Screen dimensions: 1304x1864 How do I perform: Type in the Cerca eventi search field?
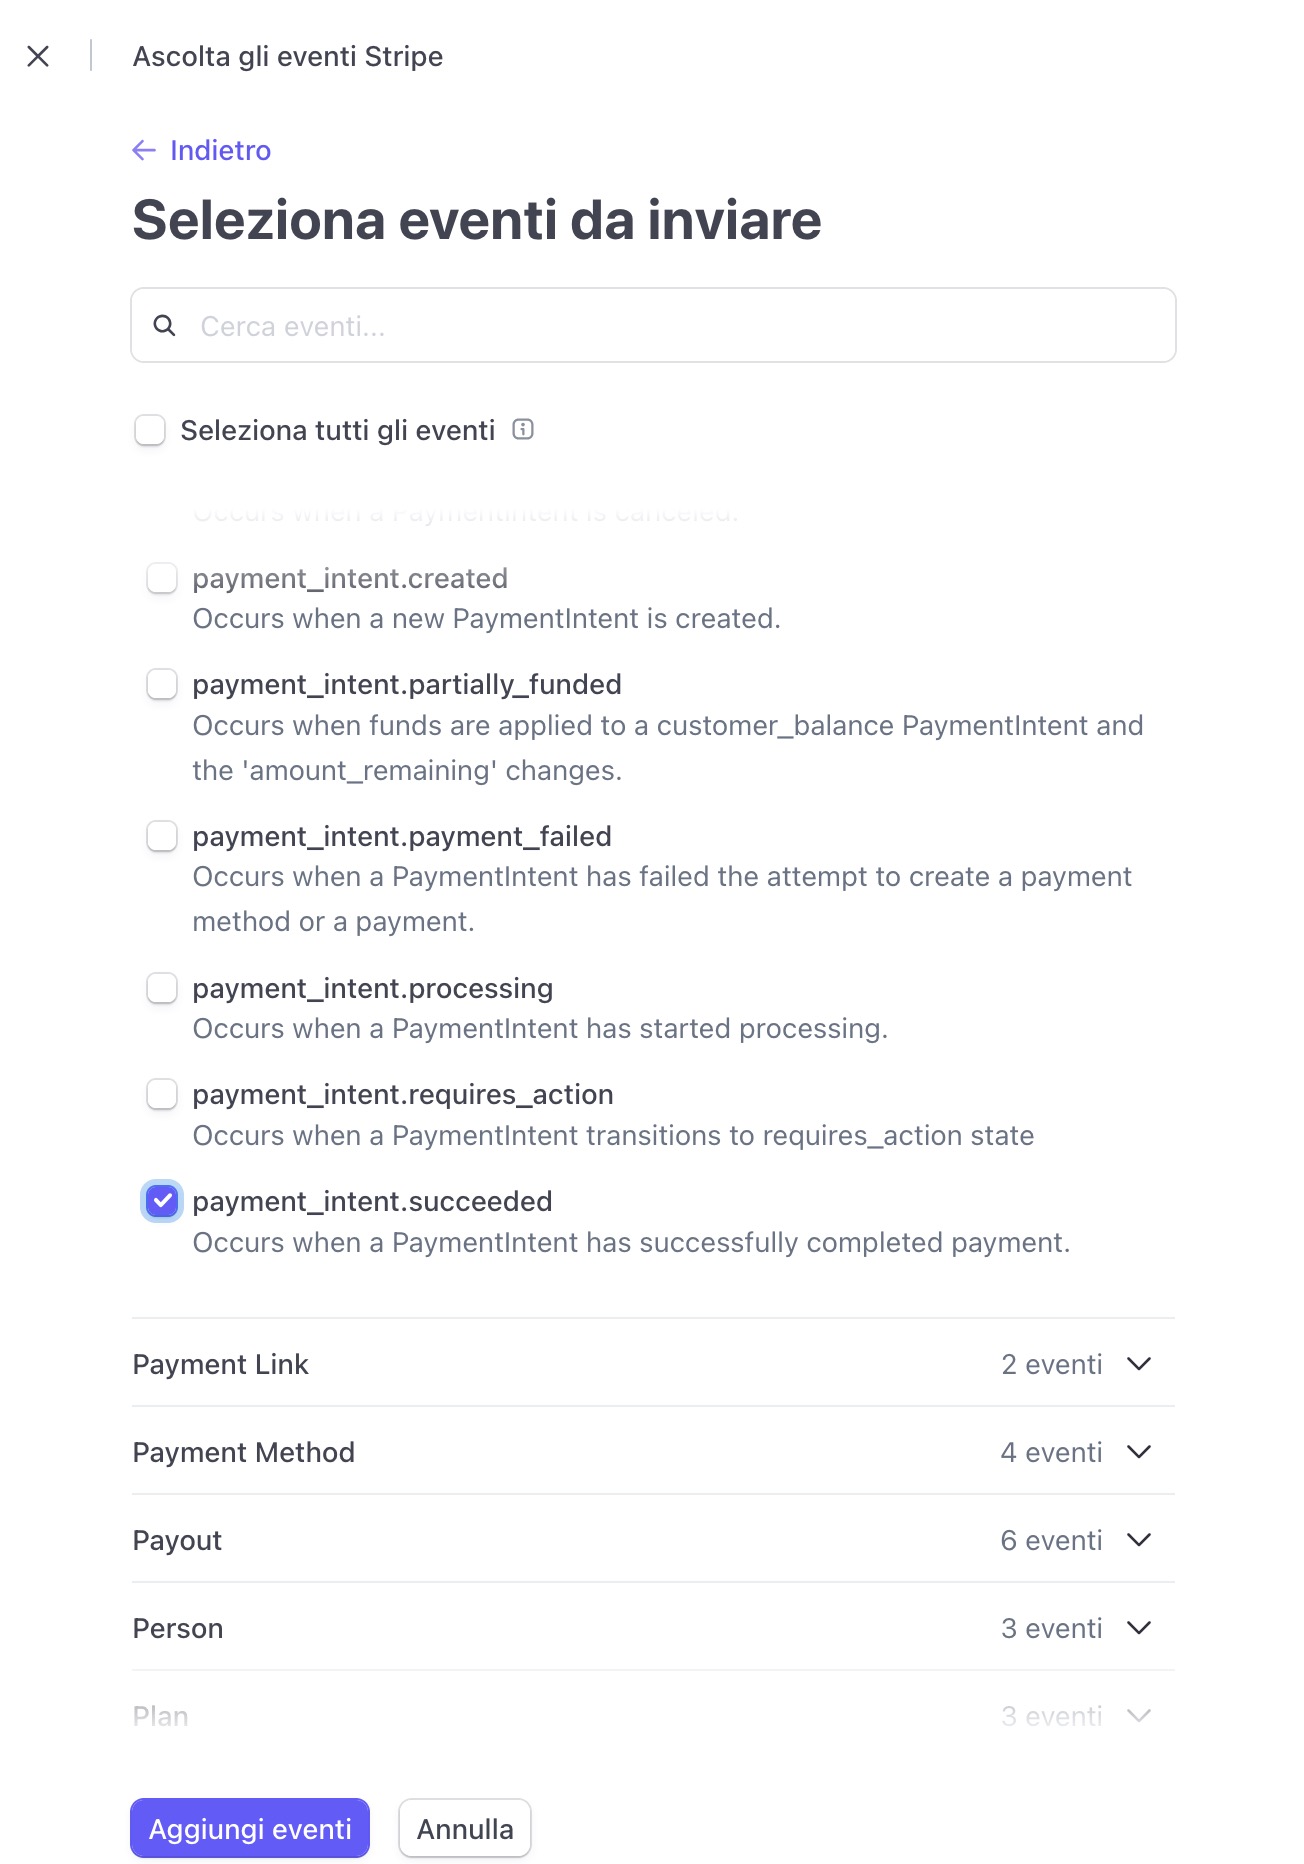click(x=680, y=326)
